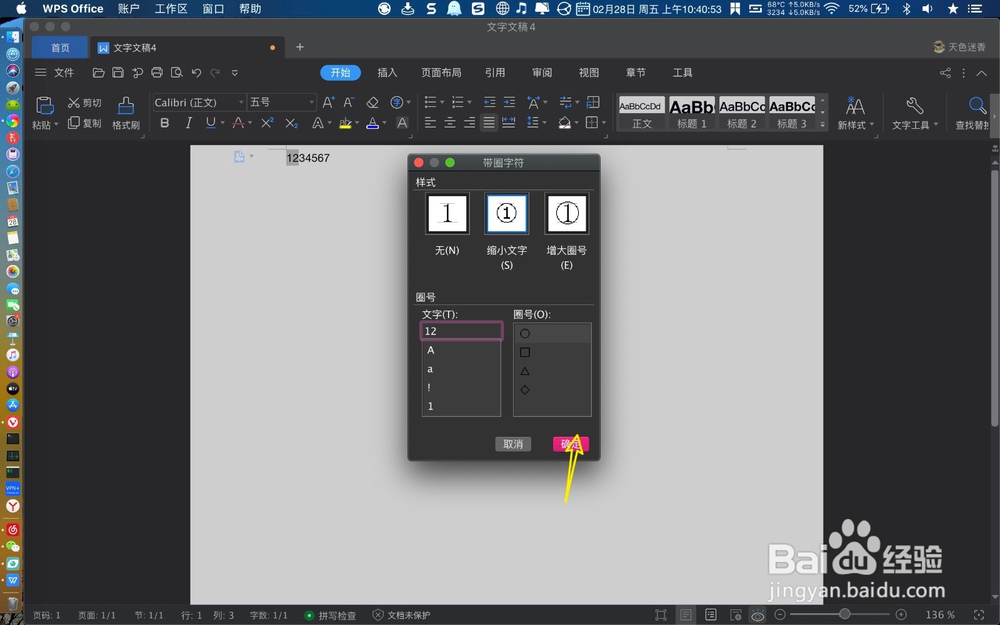Switch to the References (引用) tab
Image resolution: width=1000 pixels, height=625 pixels.
[x=495, y=73]
